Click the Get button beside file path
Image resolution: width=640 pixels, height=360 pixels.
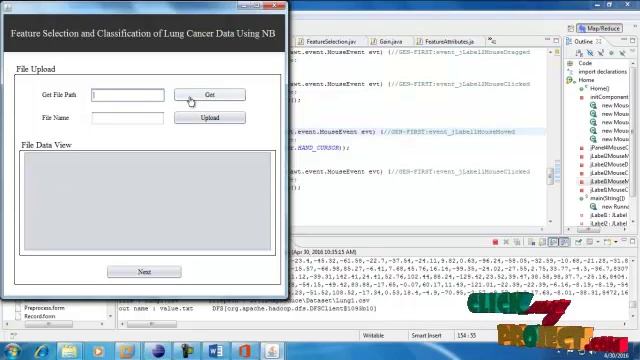point(210,95)
